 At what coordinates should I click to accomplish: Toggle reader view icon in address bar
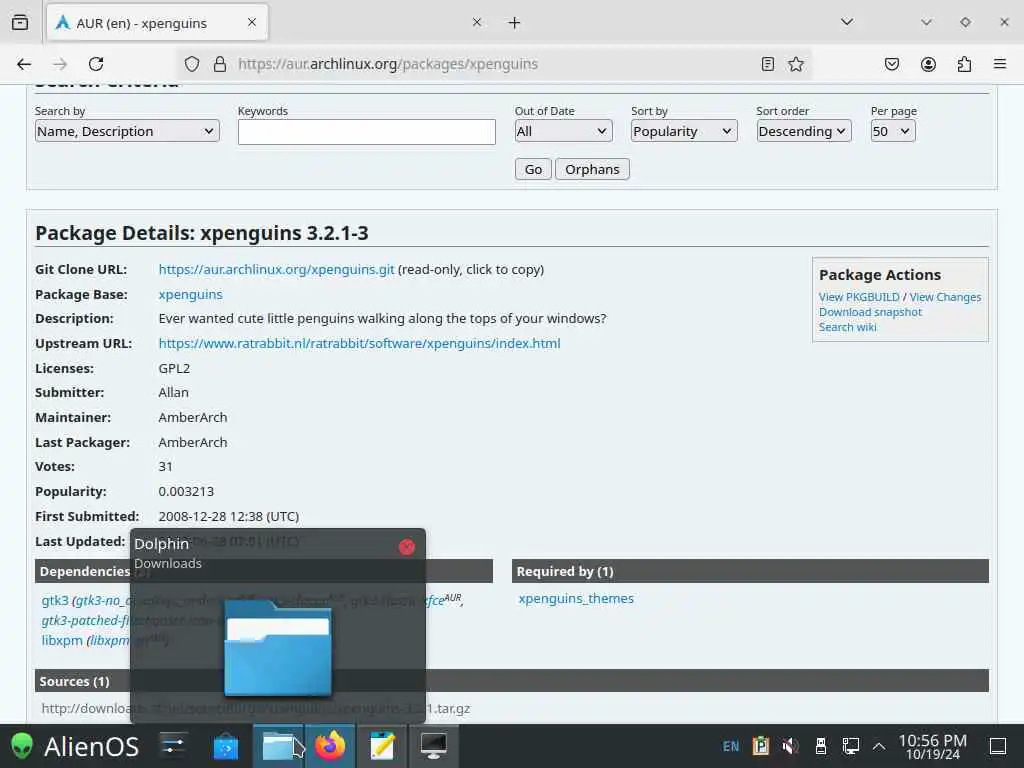(768, 64)
